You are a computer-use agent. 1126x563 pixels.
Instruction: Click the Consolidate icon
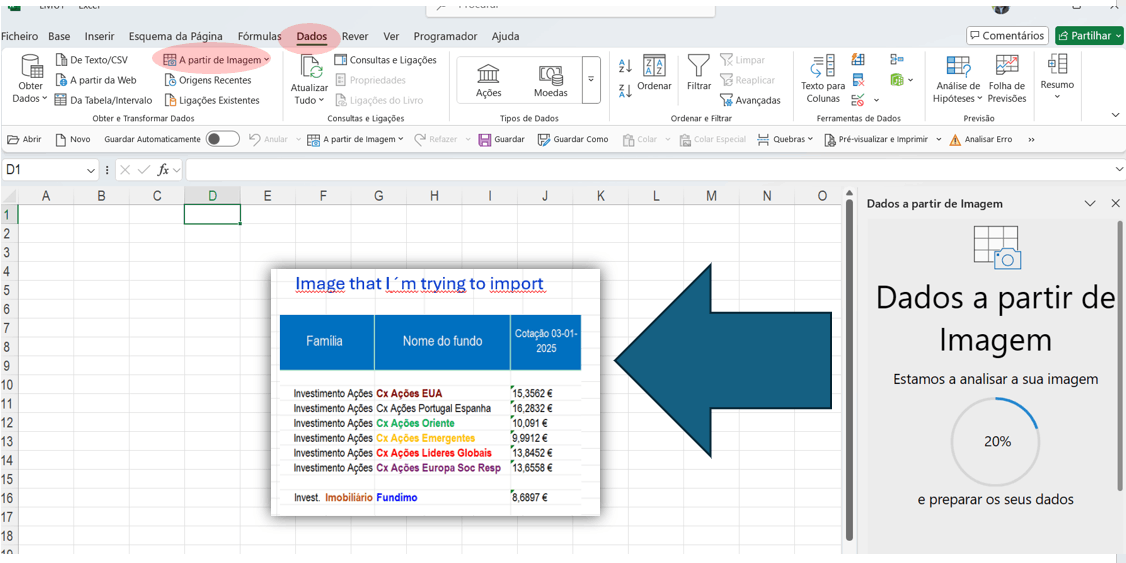pos(897,60)
